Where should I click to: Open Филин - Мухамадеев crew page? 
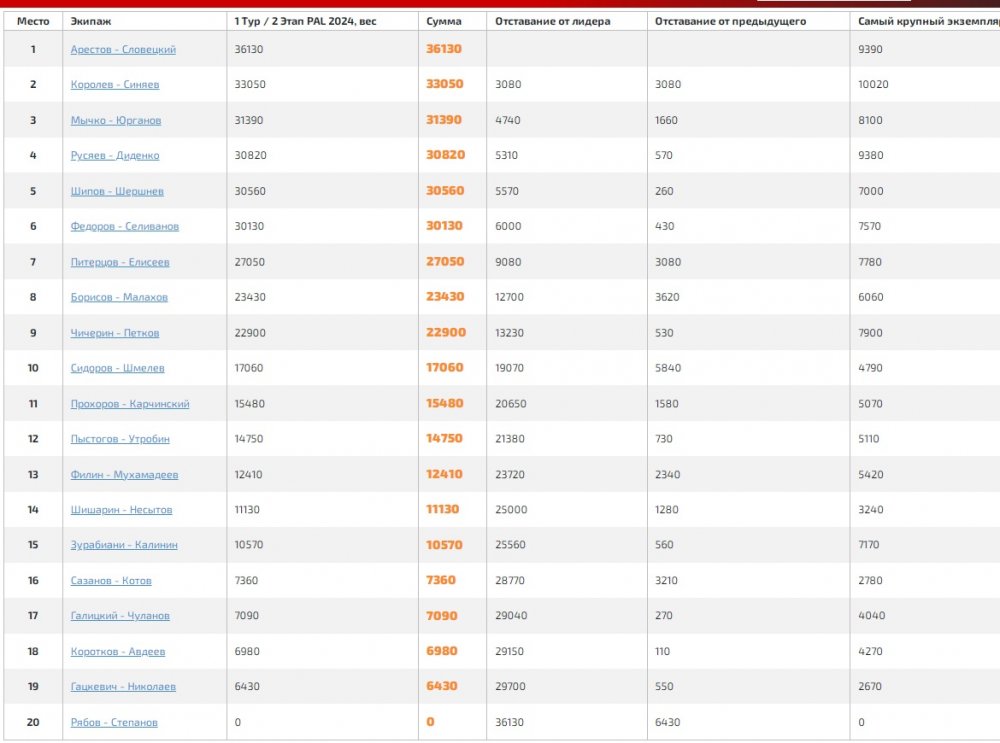[x=124, y=475]
